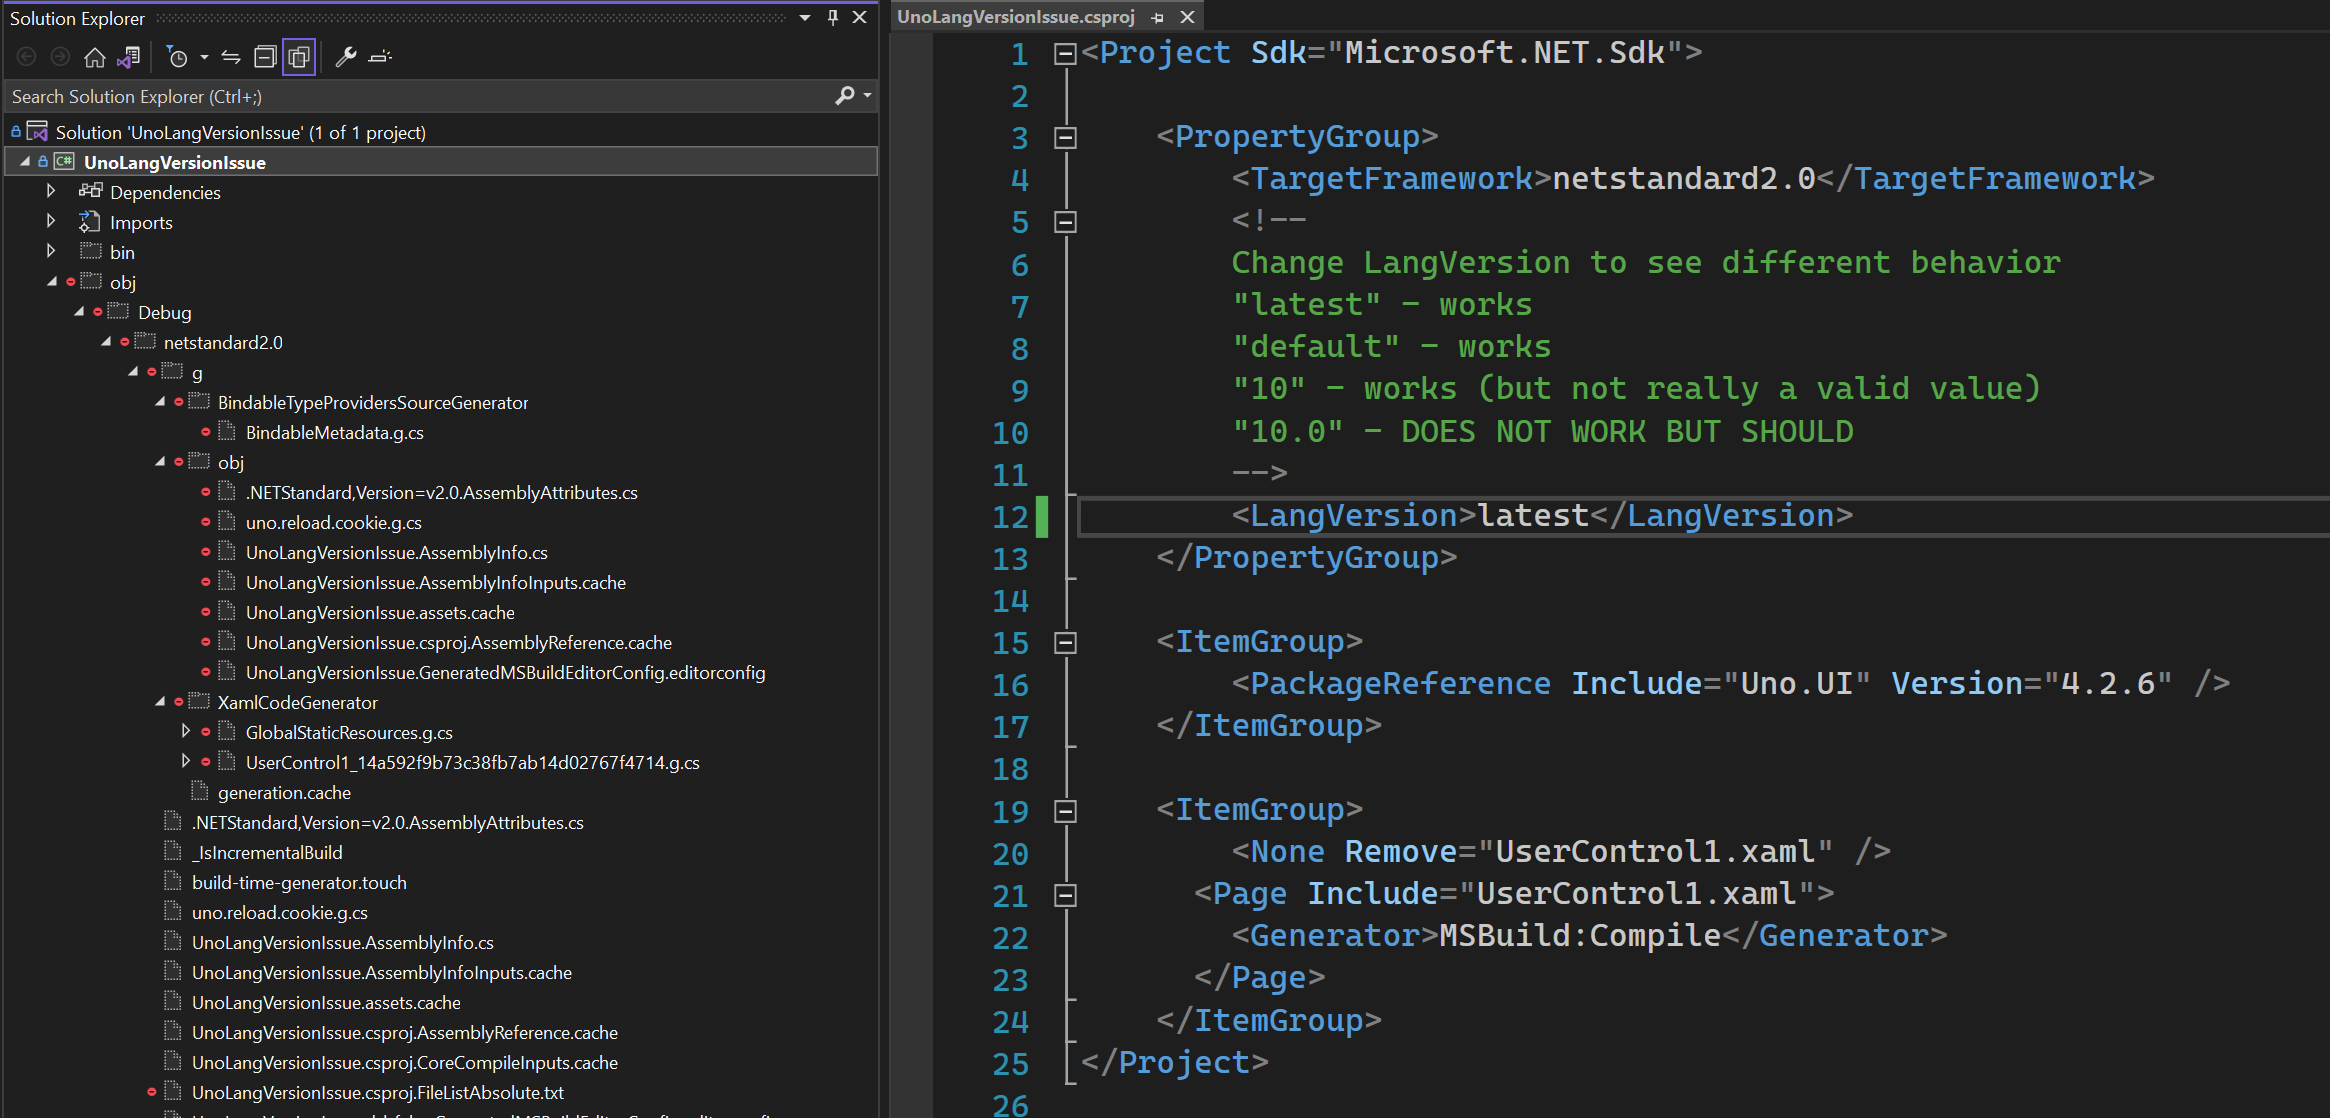Viewport: 2330px width, 1118px height.
Task: Click Sync with Active Document arrows icon
Action: point(231,57)
